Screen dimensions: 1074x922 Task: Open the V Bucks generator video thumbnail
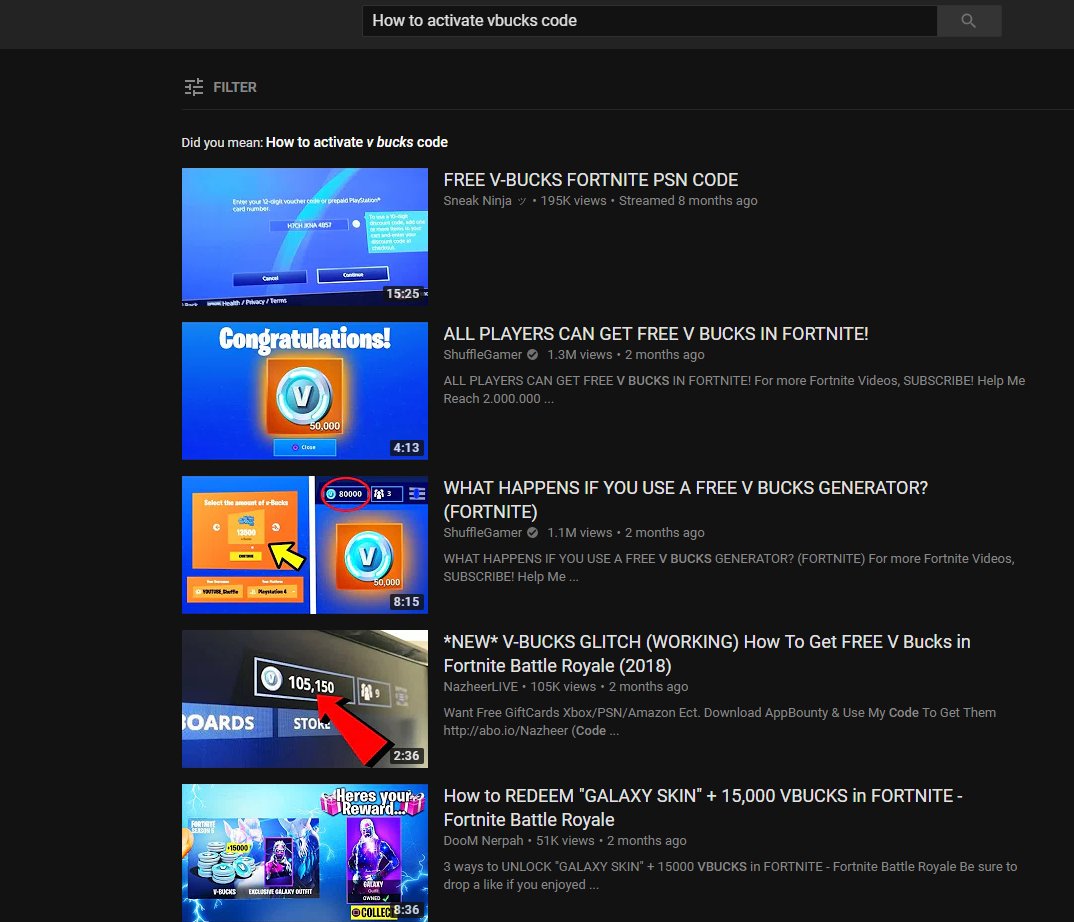(305, 545)
